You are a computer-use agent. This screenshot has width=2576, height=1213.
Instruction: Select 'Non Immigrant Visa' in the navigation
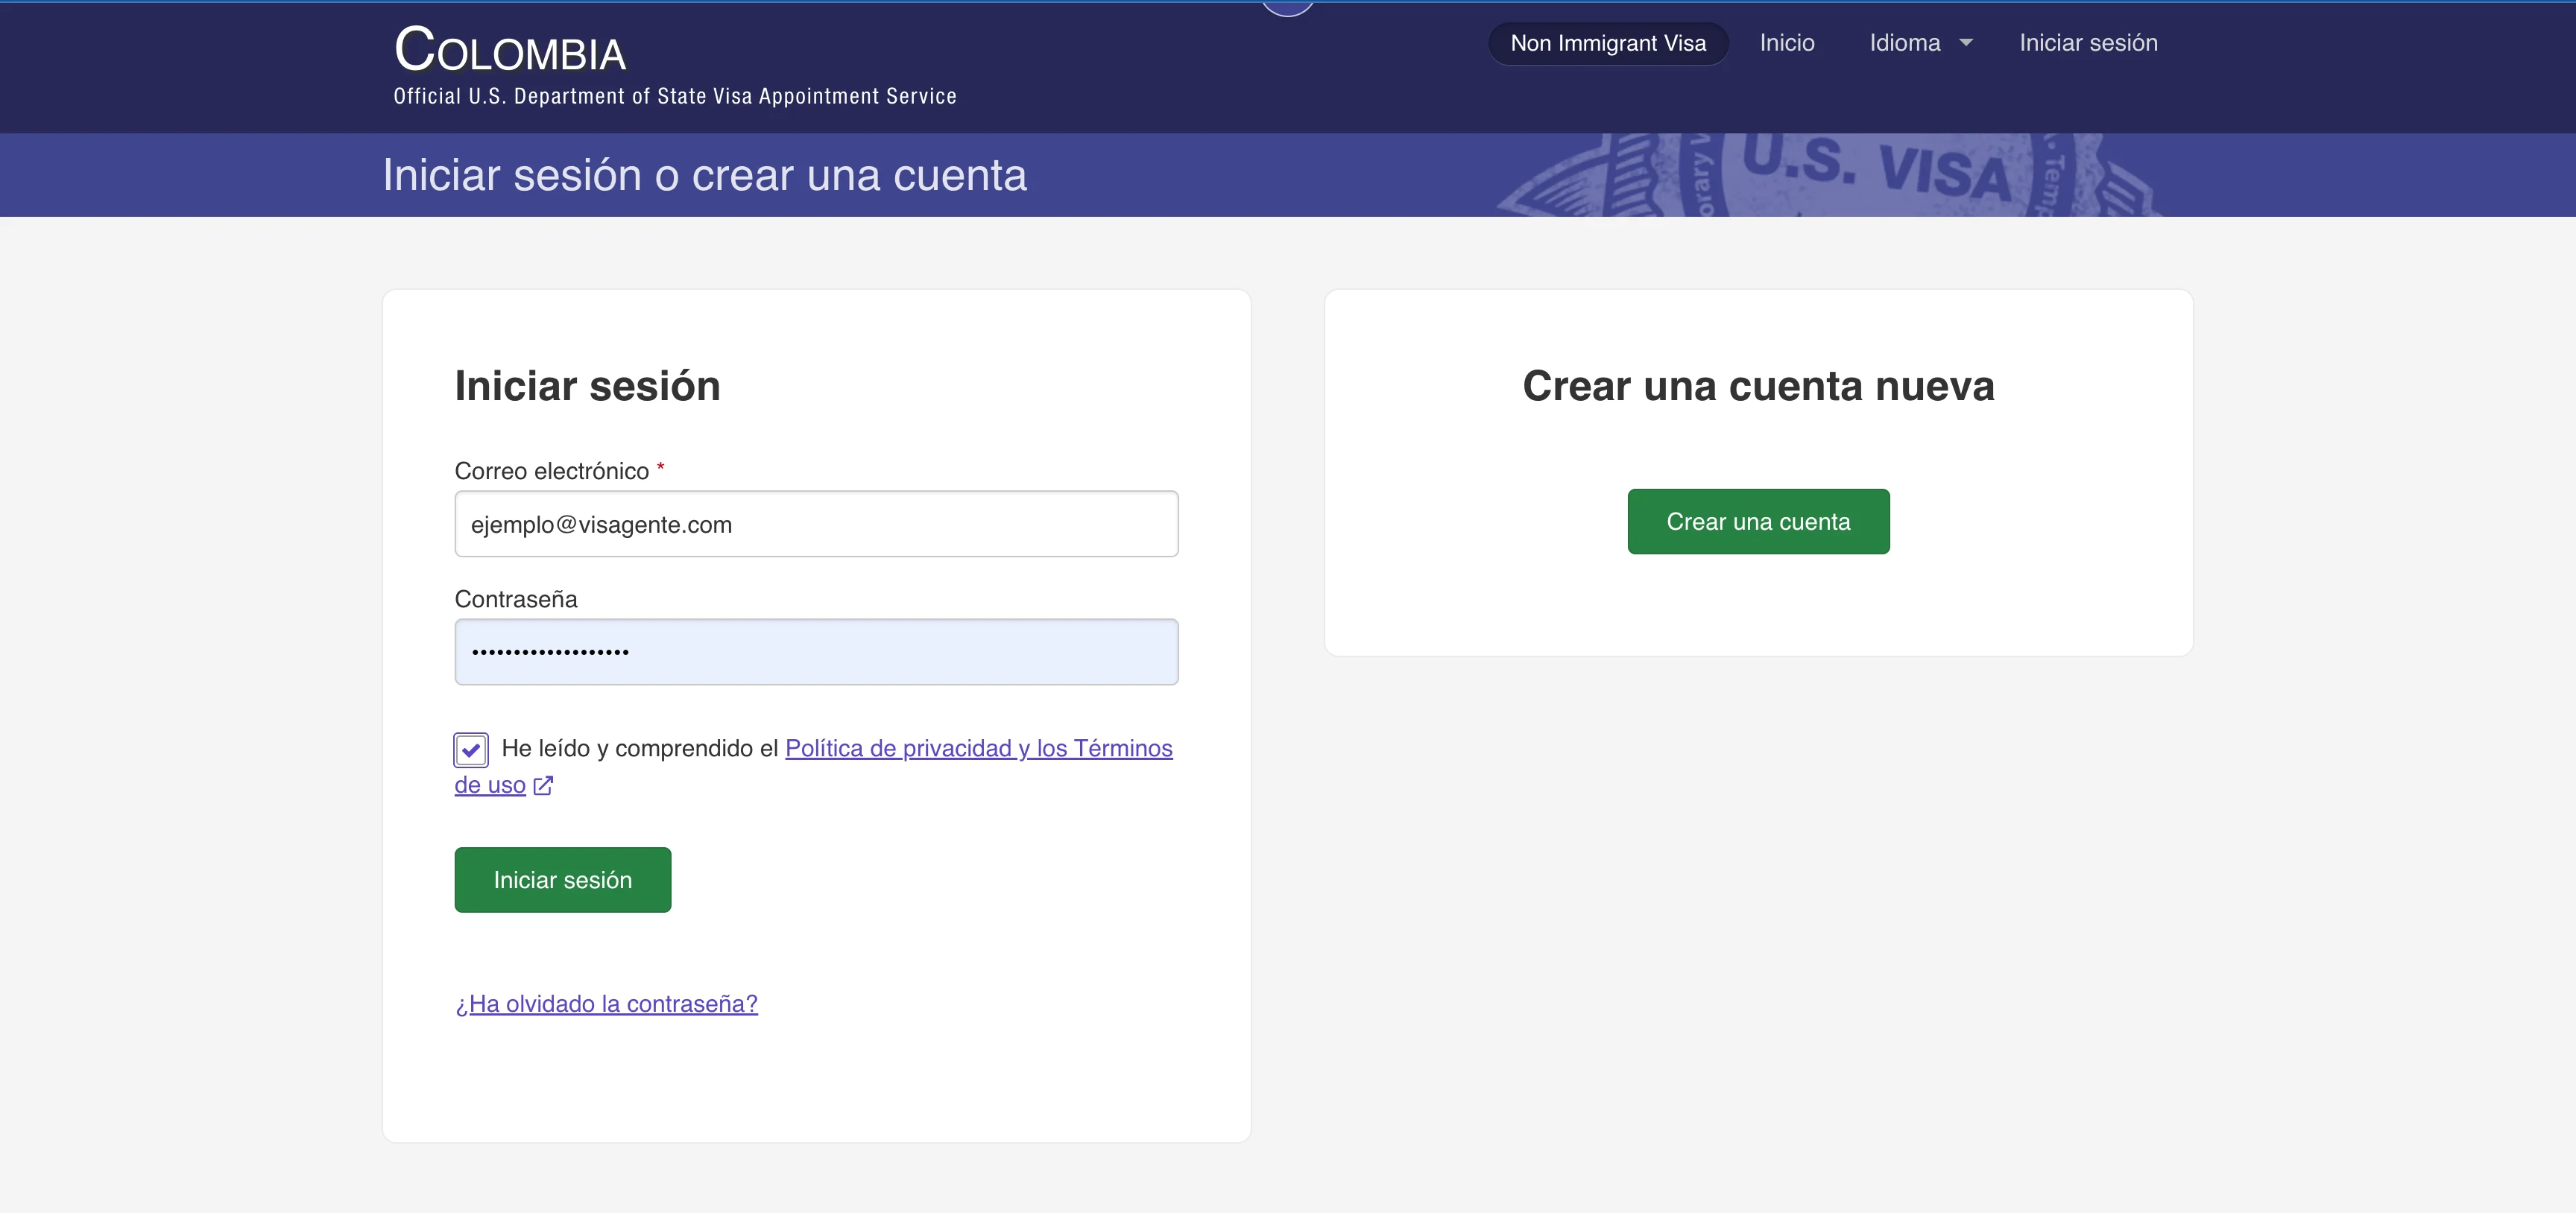(x=1608, y=43)
